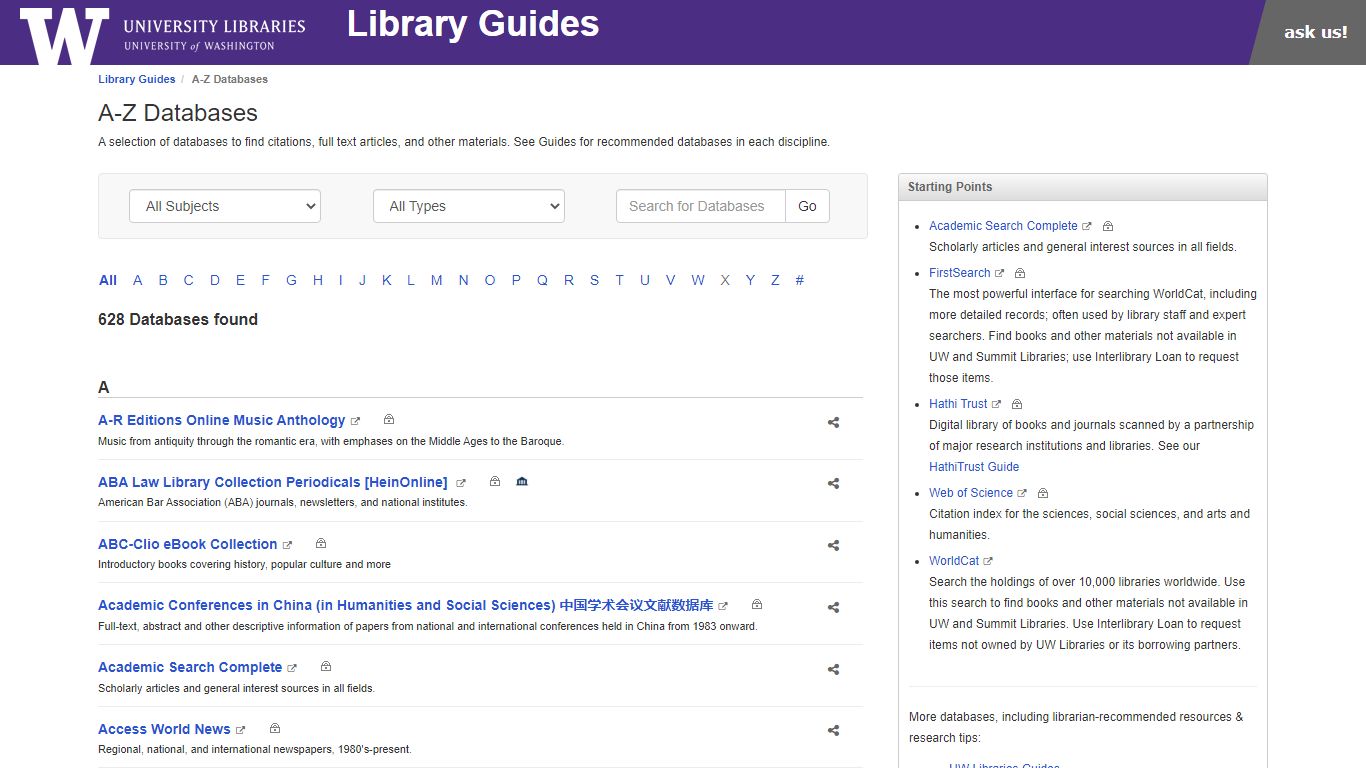The width and height of the screenshot is (1366, 768).
Task: Select the All letter filter
Action: click(x=108, y=280)
